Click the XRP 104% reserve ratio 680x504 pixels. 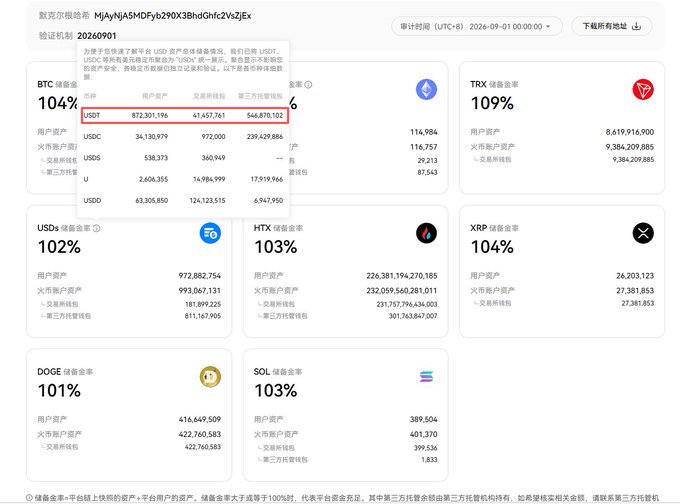point(492,247)
